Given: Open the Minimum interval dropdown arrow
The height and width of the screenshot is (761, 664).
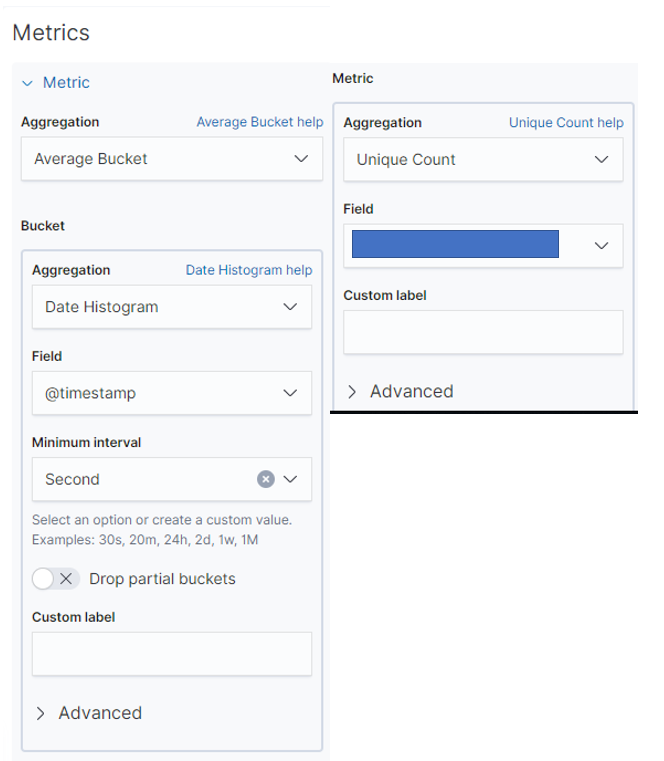Looking at the screenshot, I should (291, 479).
